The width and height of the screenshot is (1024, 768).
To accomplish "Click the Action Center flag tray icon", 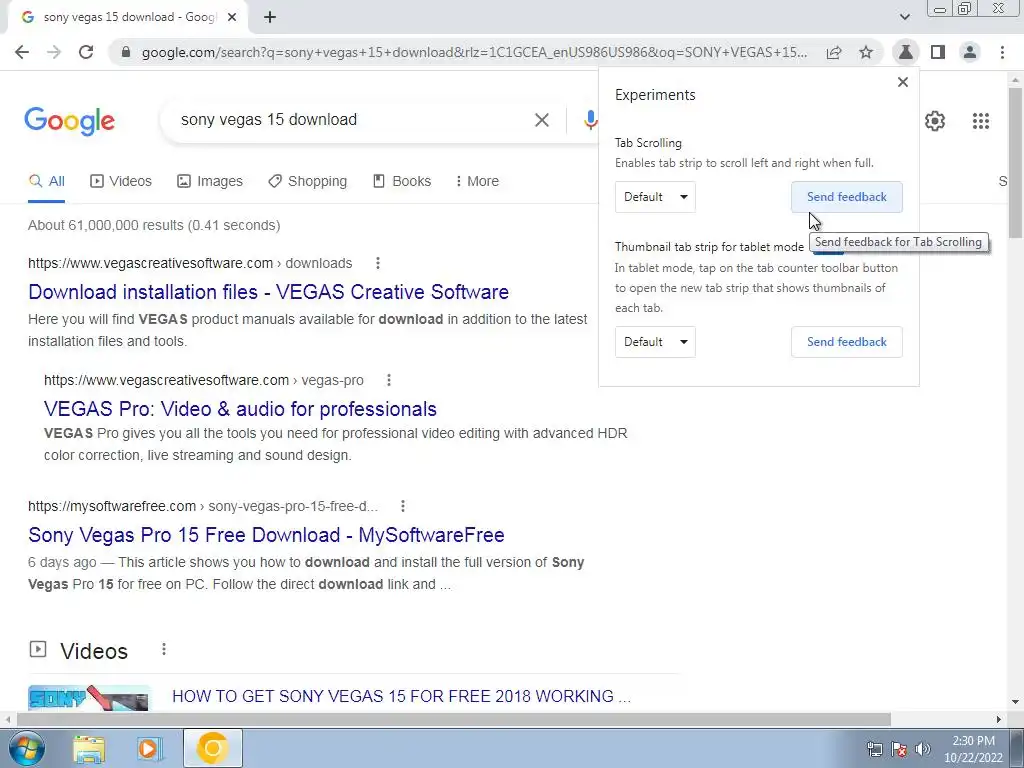I will (899, 749).
